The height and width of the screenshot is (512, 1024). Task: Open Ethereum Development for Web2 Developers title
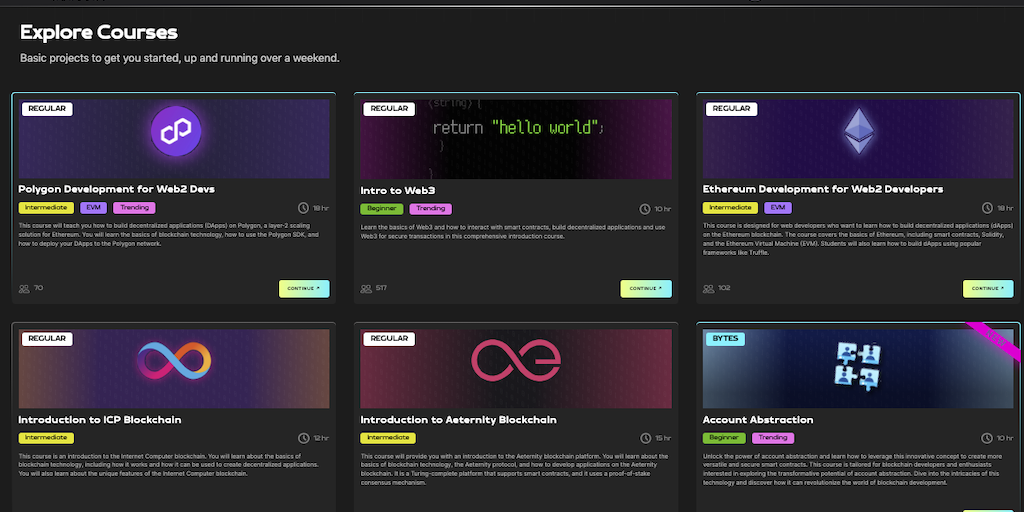coord(823,189)
